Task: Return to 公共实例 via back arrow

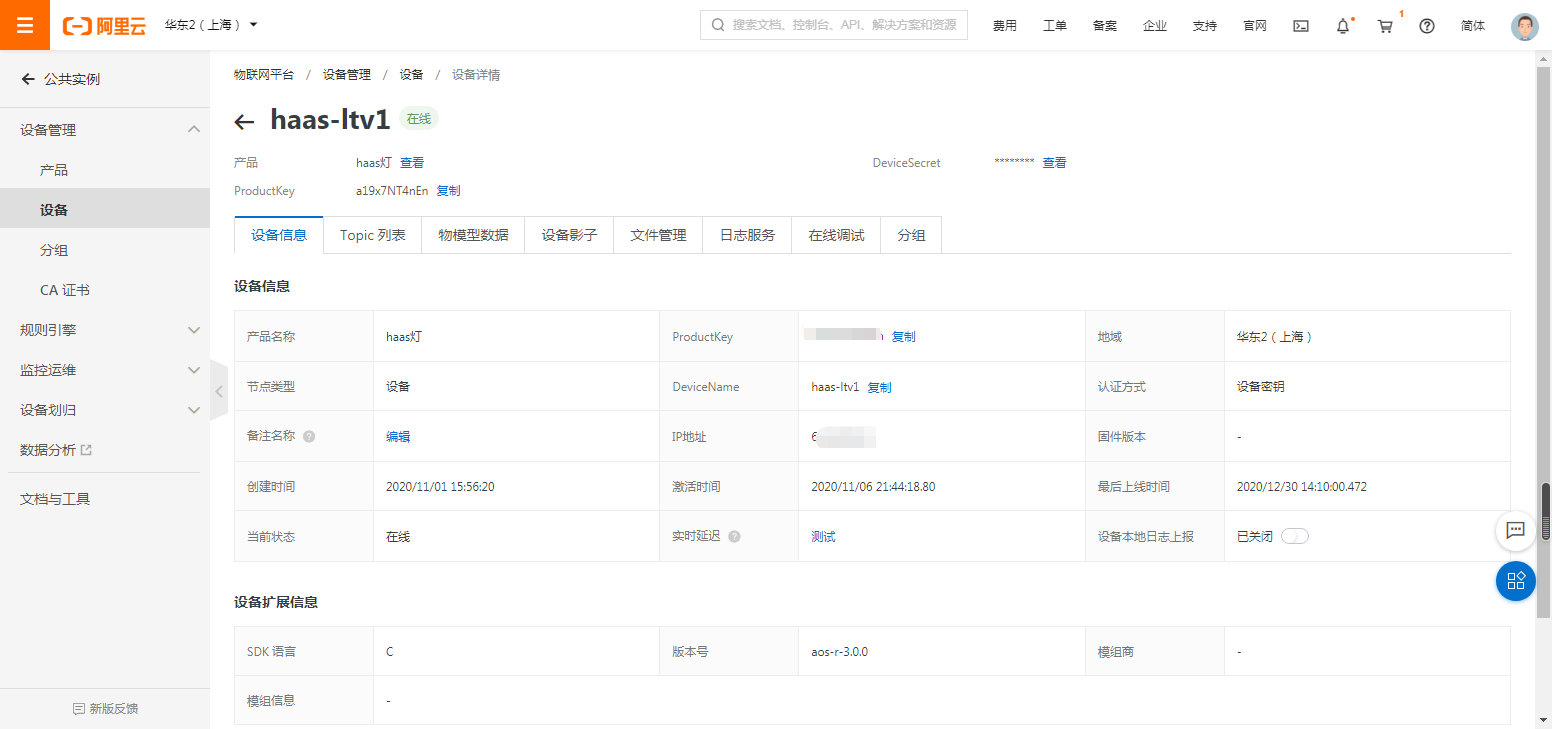Action: tap(28, 79)
